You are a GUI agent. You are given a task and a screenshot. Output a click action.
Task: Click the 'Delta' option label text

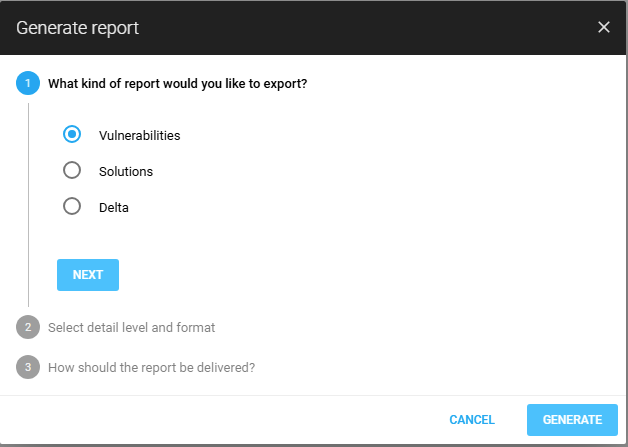[114, 208]
